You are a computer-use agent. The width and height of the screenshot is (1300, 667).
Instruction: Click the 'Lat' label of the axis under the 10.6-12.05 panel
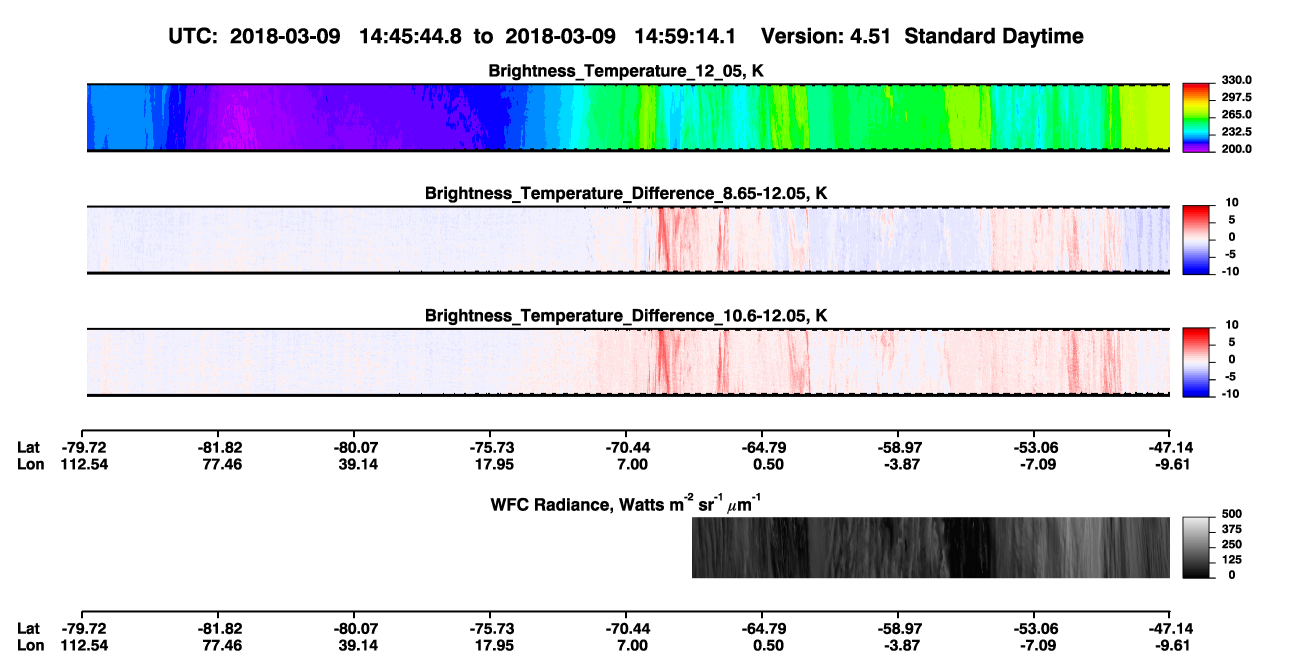coord(28,448)
